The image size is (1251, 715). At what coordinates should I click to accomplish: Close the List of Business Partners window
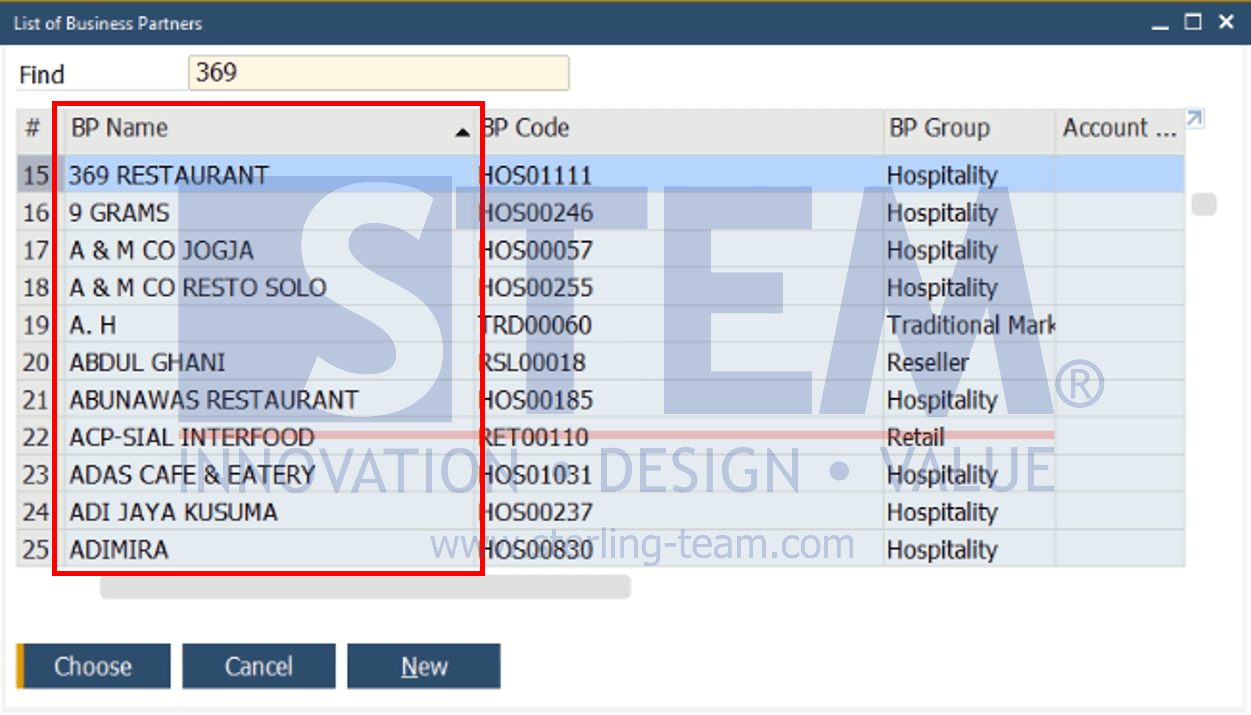coord(1226,22)
